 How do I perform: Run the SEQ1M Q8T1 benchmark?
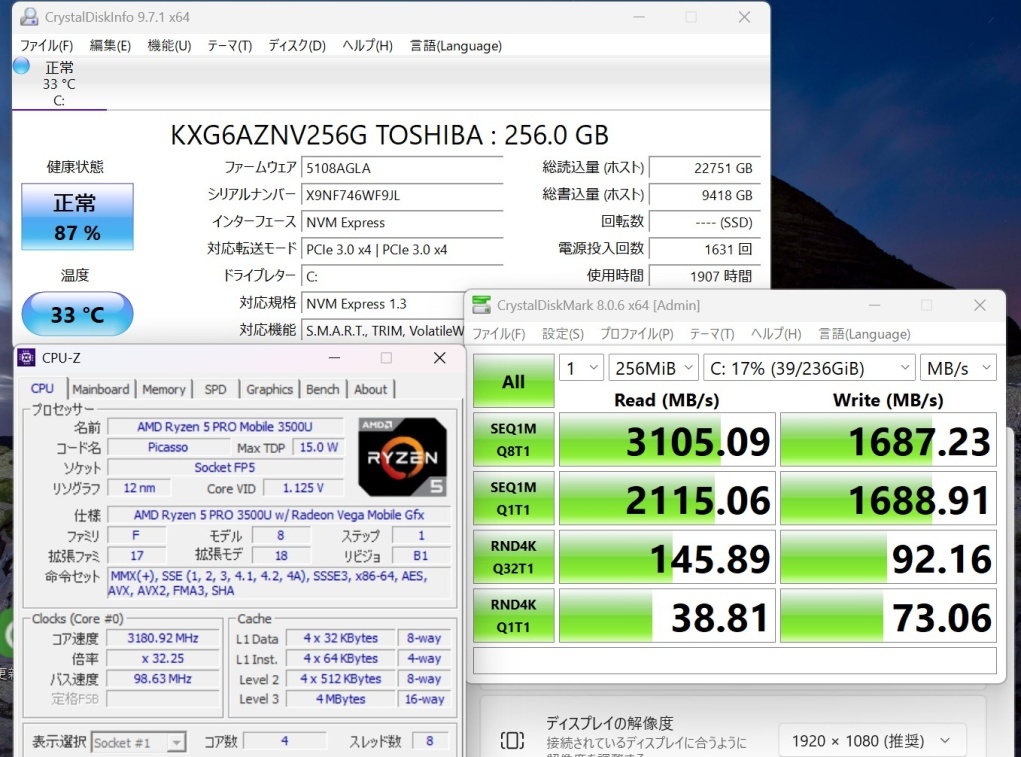pos(514,439)
